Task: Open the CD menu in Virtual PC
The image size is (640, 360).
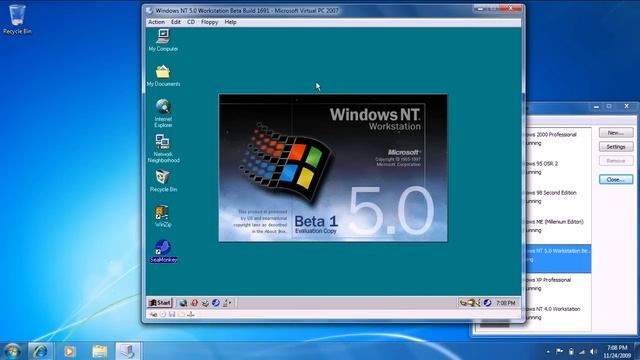Action: click(191, 22)
